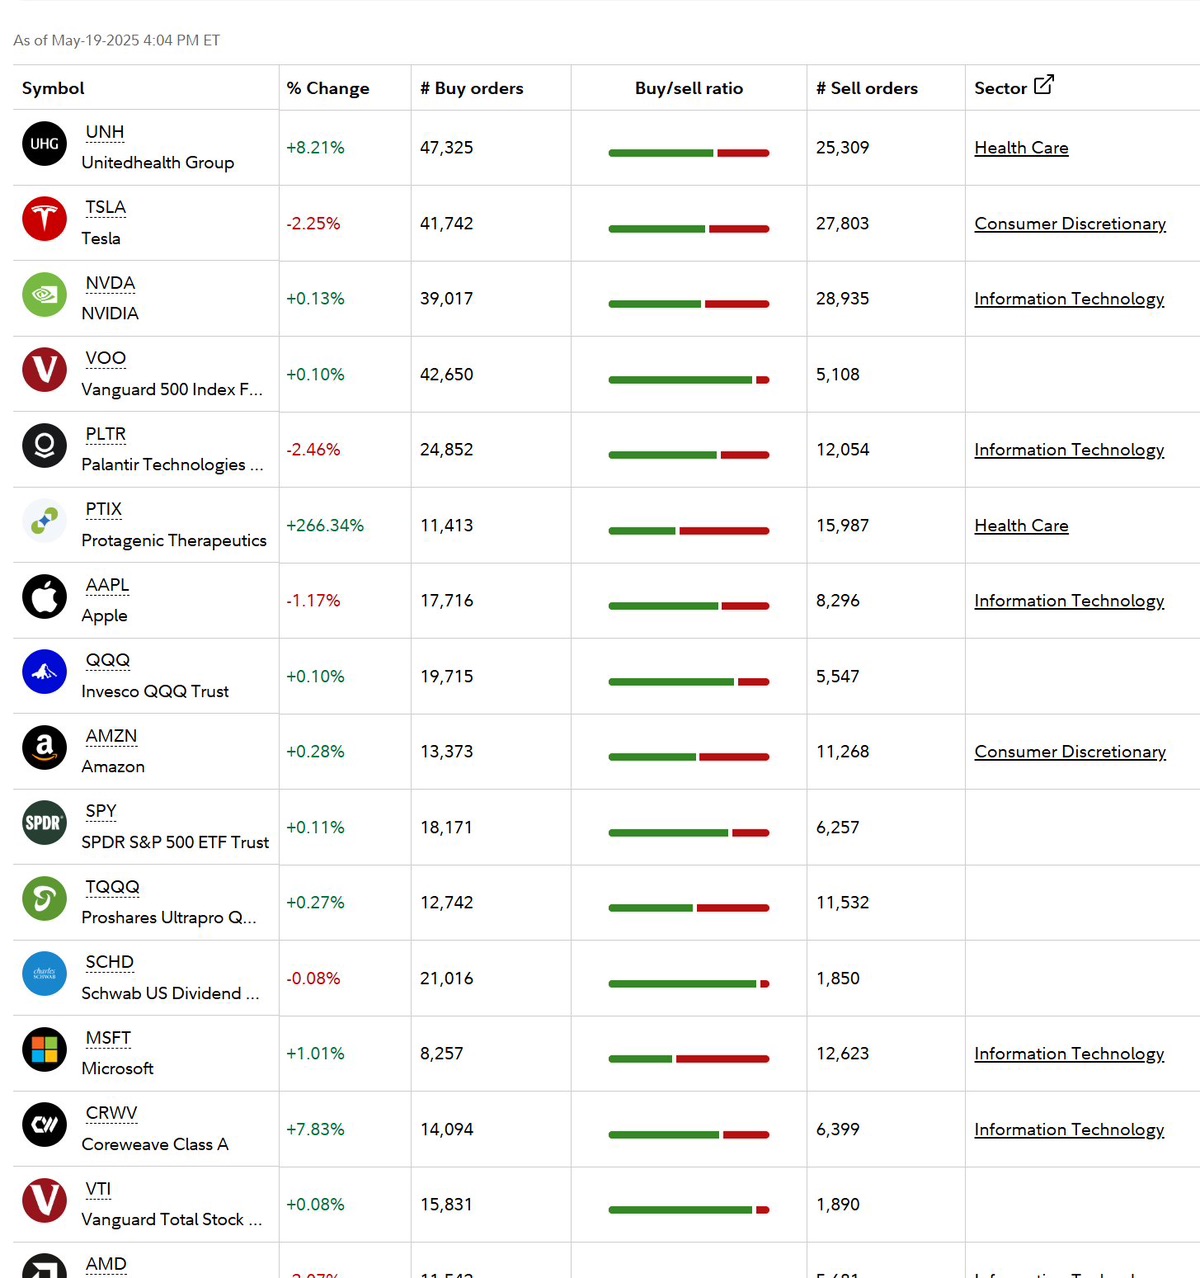
Task: Sort by the Buy/sell ratio header
Action: 689,88
